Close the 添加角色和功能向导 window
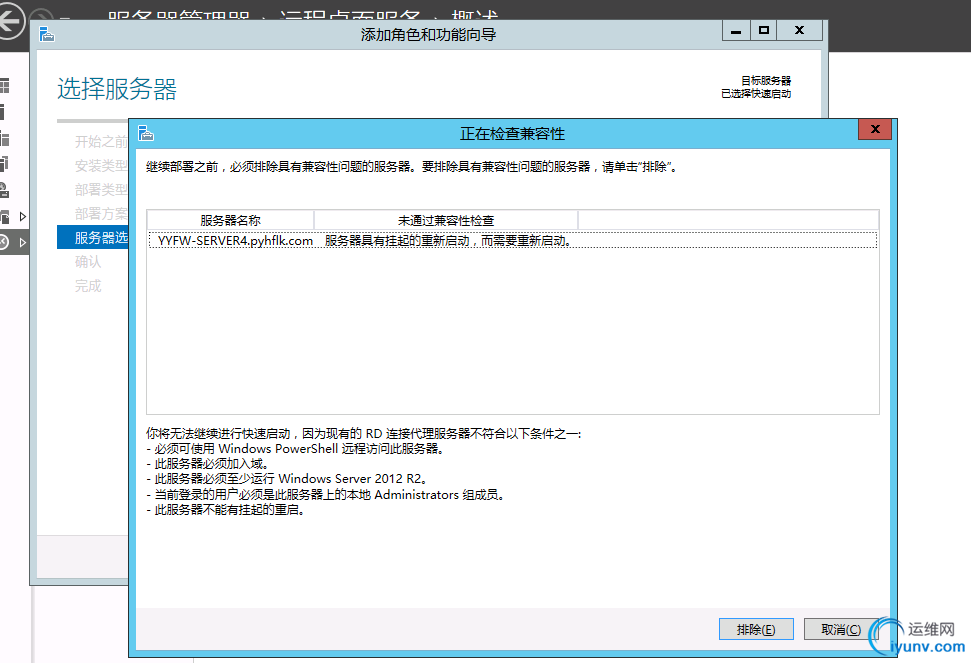Image resolution: width=971 pixels, height=663 pixels. pyautogui.click(x=799, y=30)
